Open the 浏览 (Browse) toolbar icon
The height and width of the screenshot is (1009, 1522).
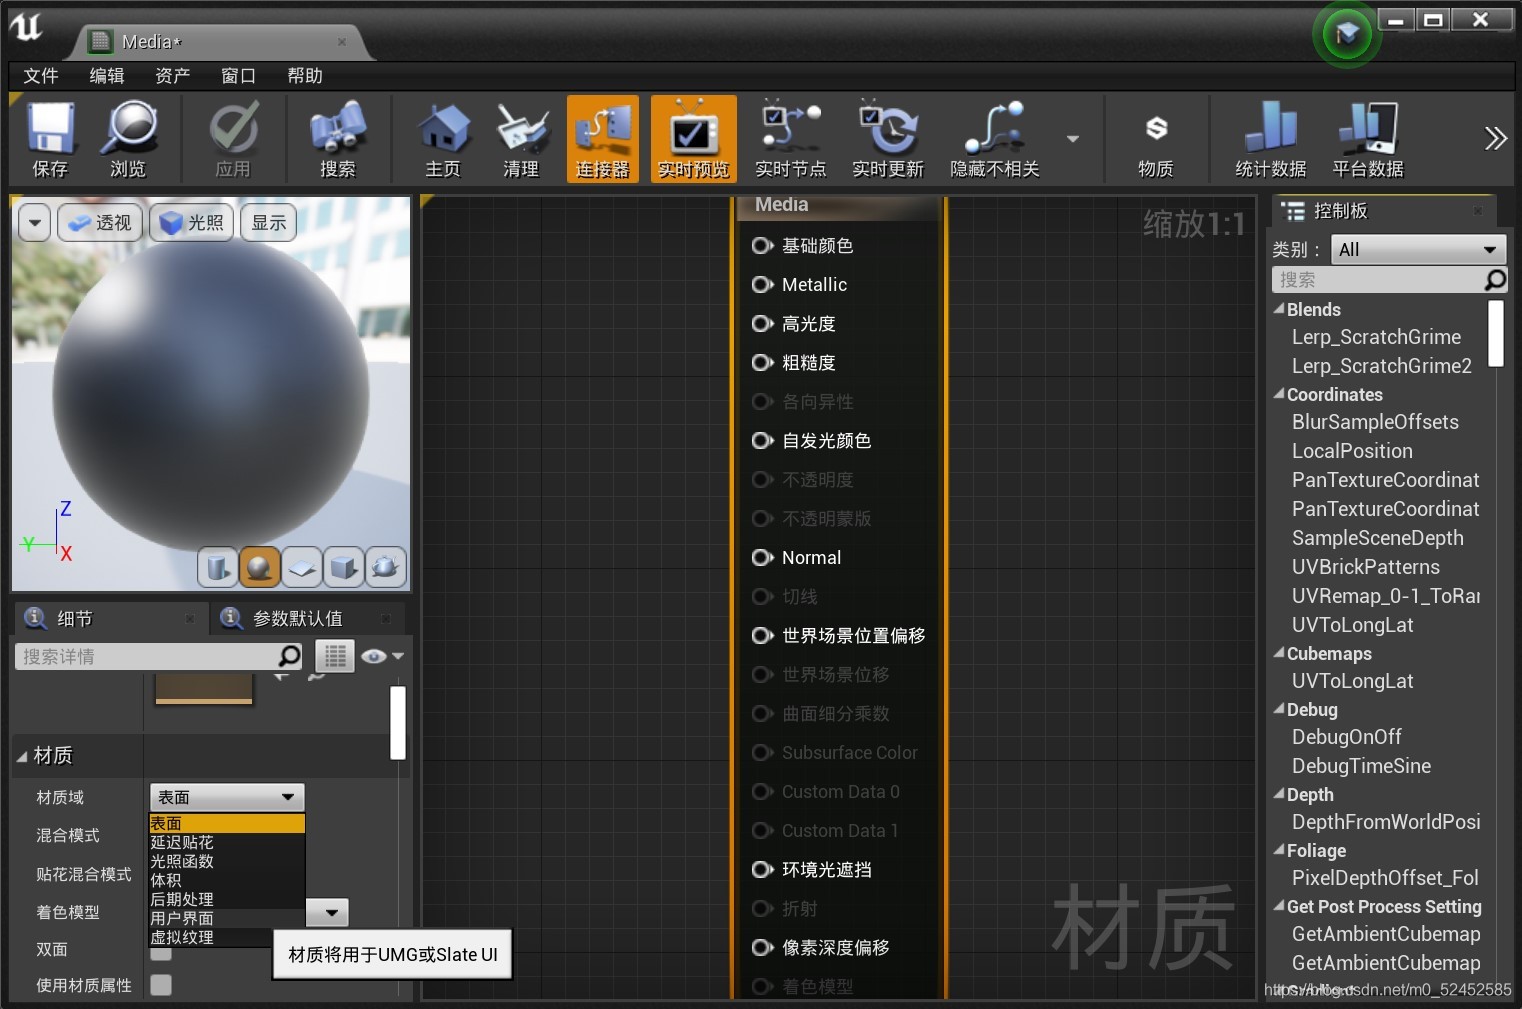tap(128, 139)
